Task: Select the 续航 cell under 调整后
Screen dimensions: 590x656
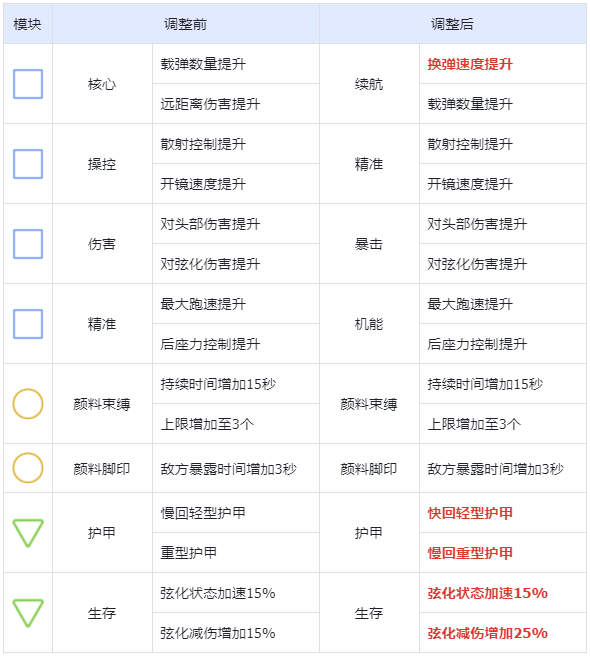Action: point(369,84)
